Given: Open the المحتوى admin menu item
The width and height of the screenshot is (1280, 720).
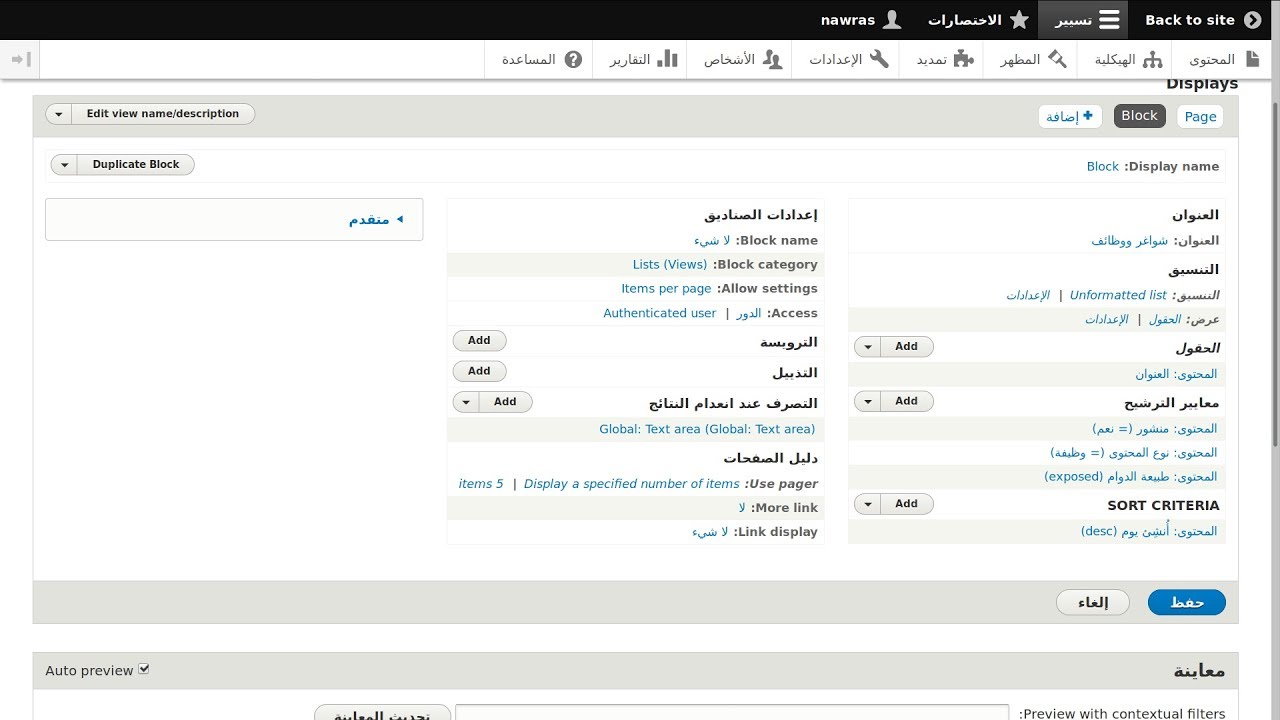Looking at the screenshot, I should [x=1224, y=59].
